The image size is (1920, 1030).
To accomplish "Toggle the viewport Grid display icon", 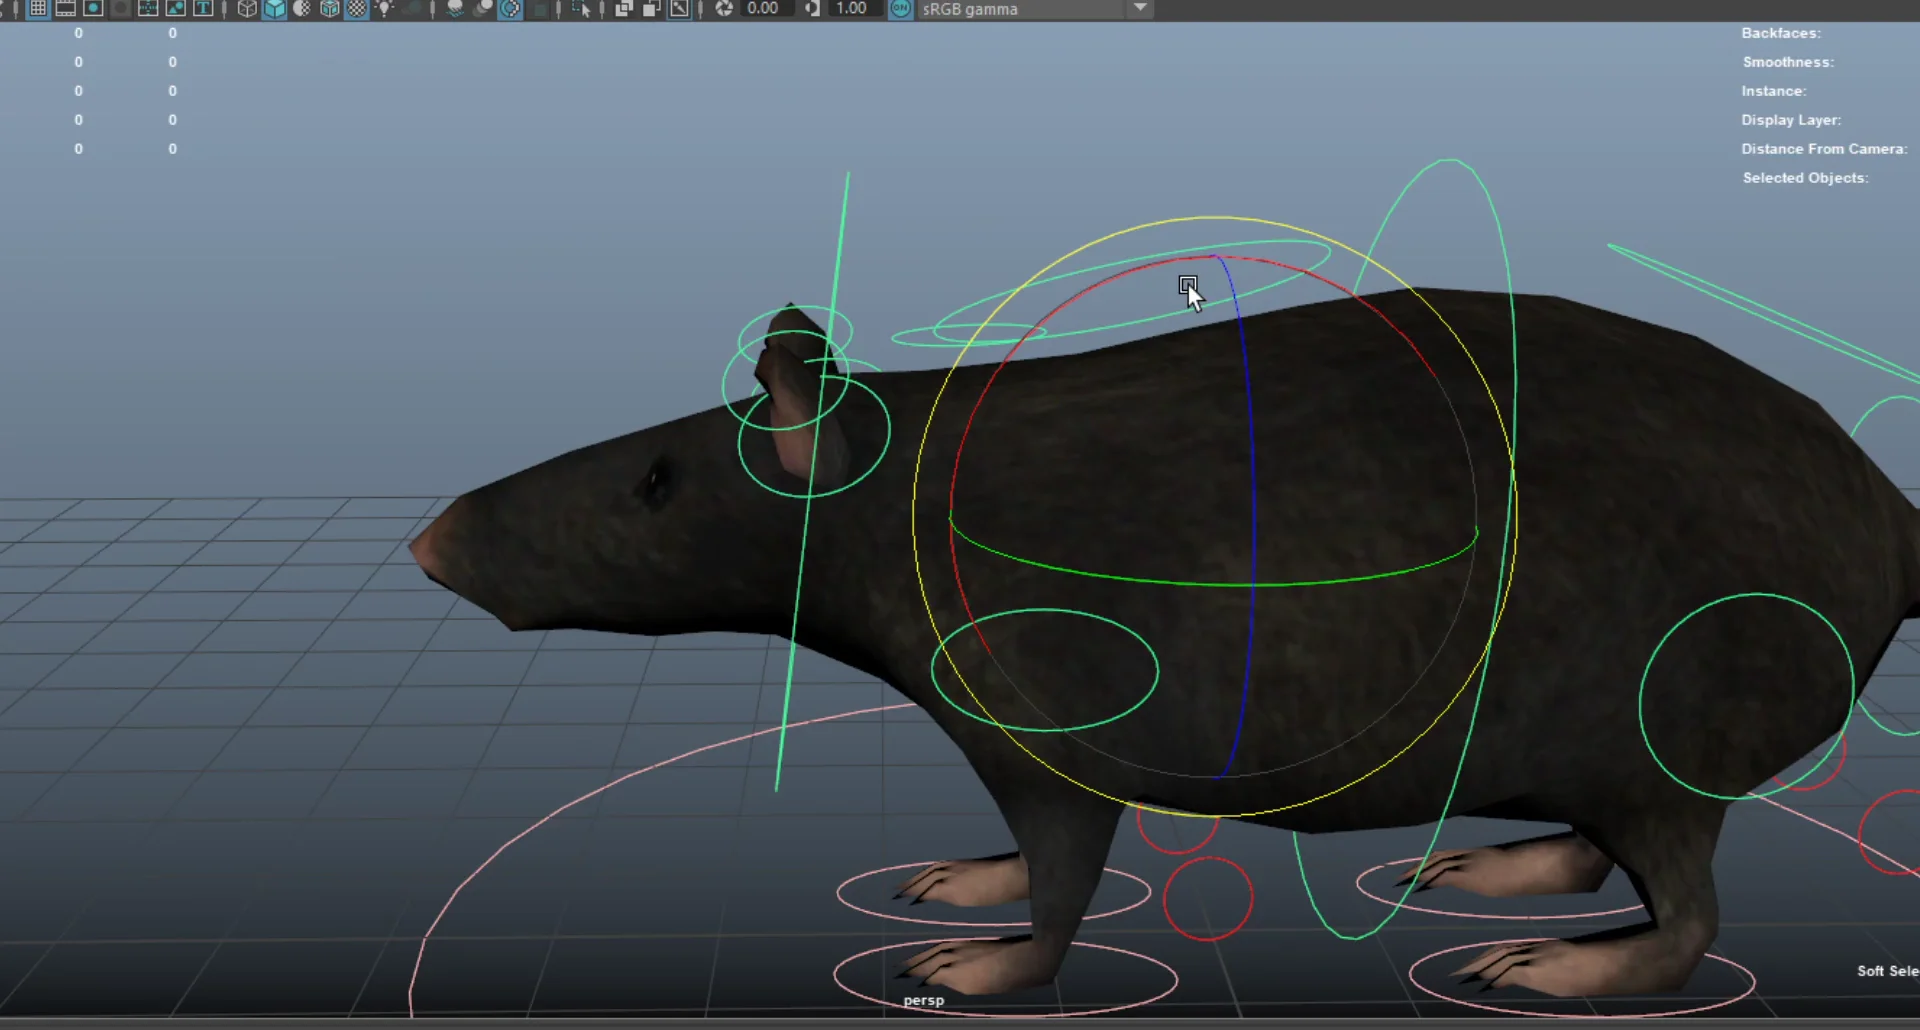I will pyautogui.click(x=38, y=8).
